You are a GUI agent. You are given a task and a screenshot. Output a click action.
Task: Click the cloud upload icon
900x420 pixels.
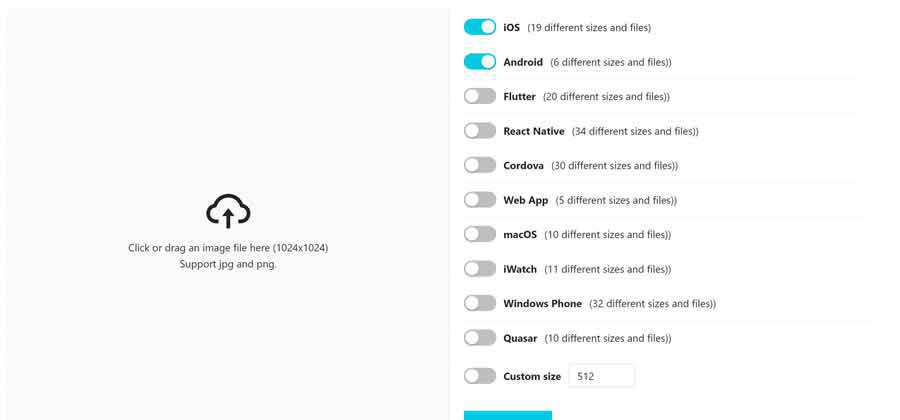228,211
